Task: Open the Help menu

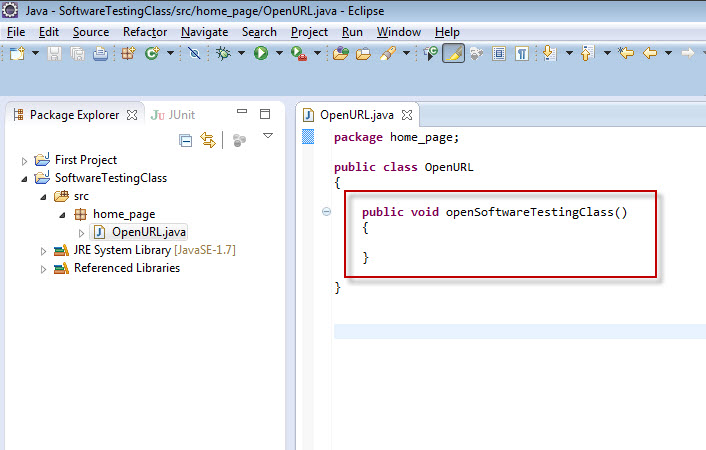Action: pyautogui.click(x=447, y=32)
